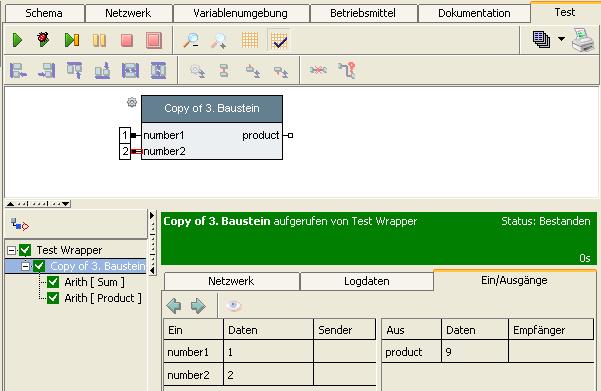601x391 pixels.
Task: Toggle the Copy of 3. Baustein checkbox
Action: coord(39,266)
